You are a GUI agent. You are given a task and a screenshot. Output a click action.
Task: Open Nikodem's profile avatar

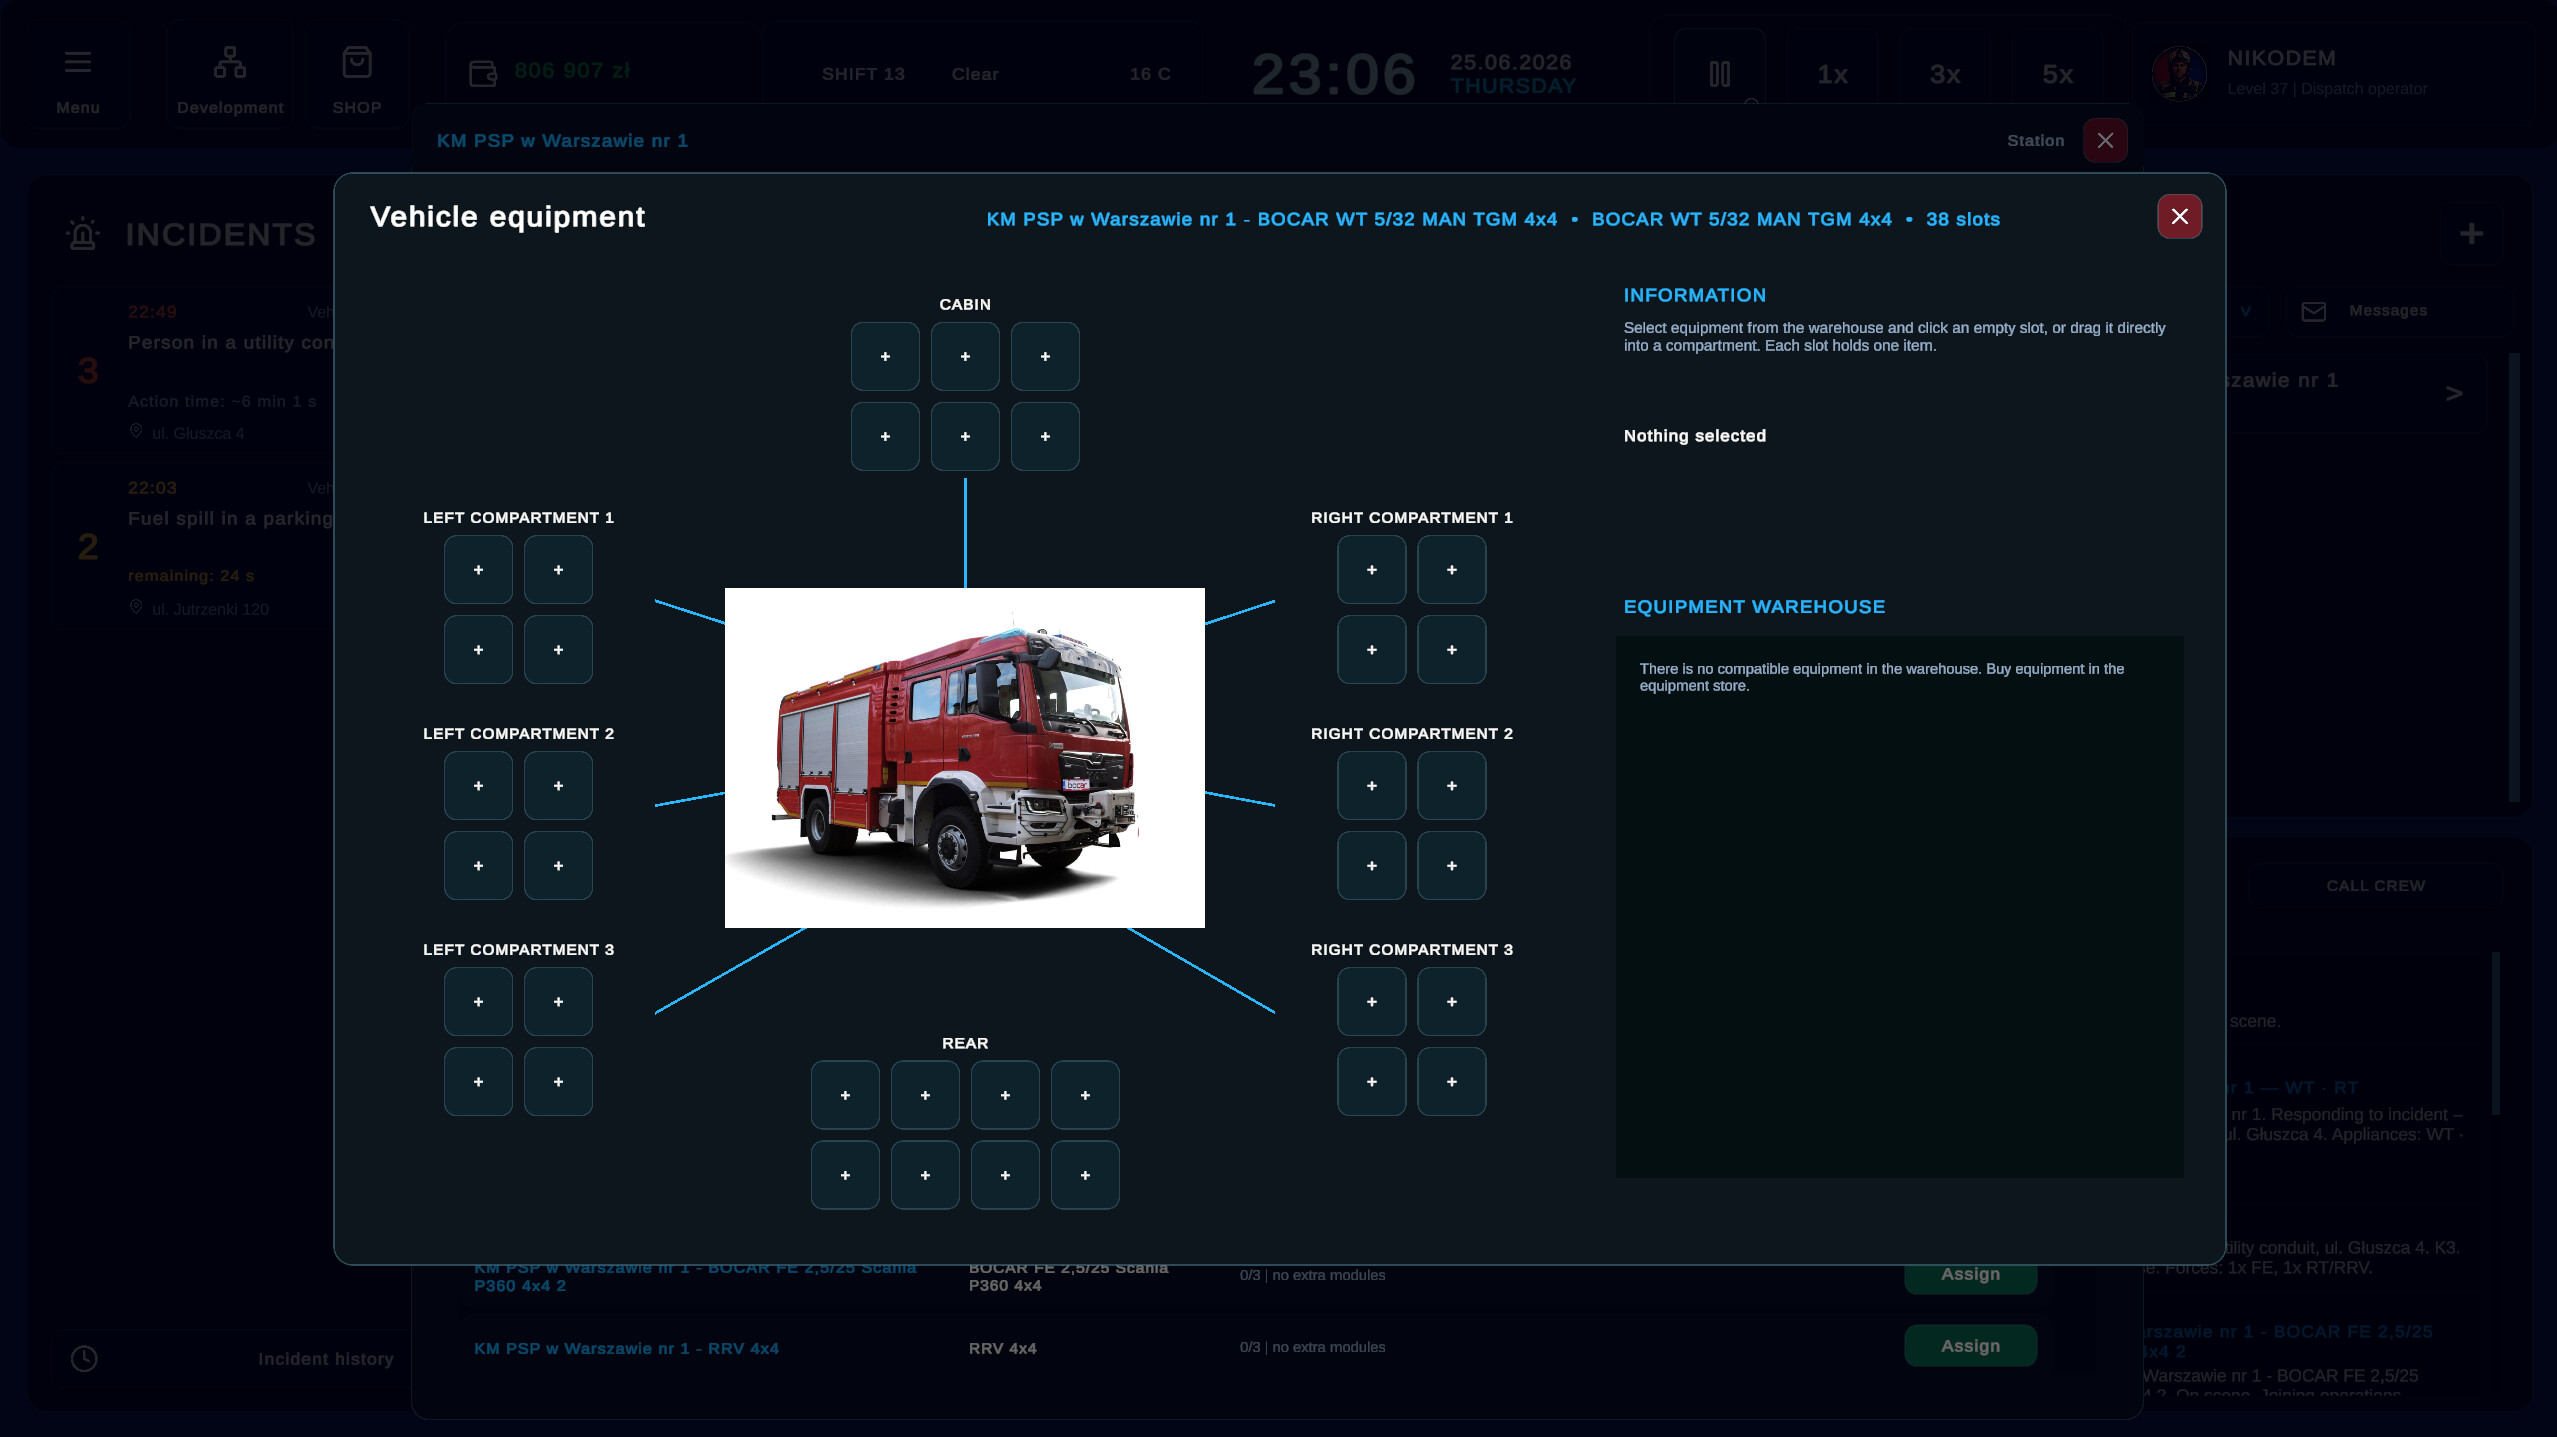point(2180,74)
